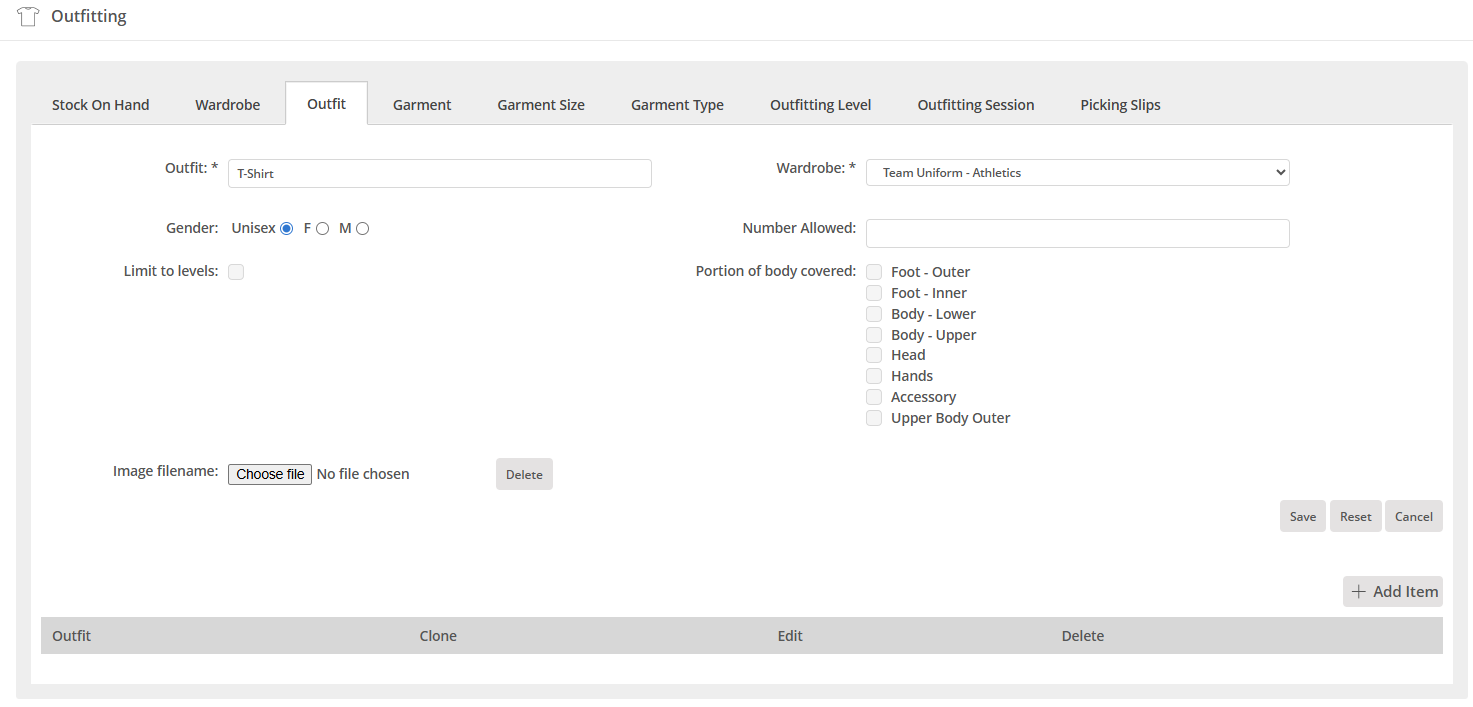1473x707 pixels.
Task: Enable the Limit to levels checkbox
Action: point(236,272)
